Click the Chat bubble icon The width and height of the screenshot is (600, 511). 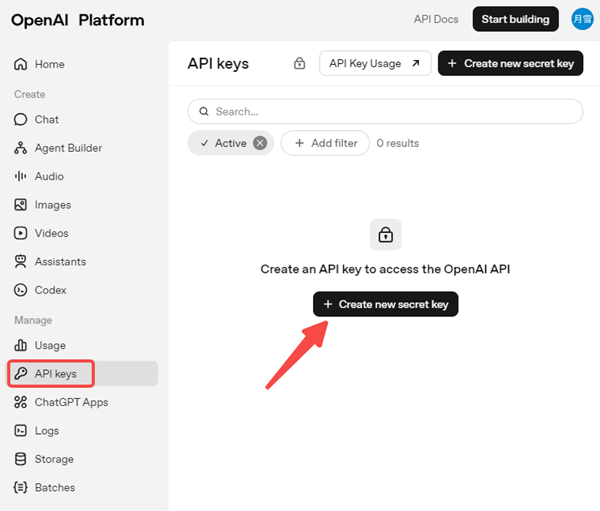[x=21, y=119]
